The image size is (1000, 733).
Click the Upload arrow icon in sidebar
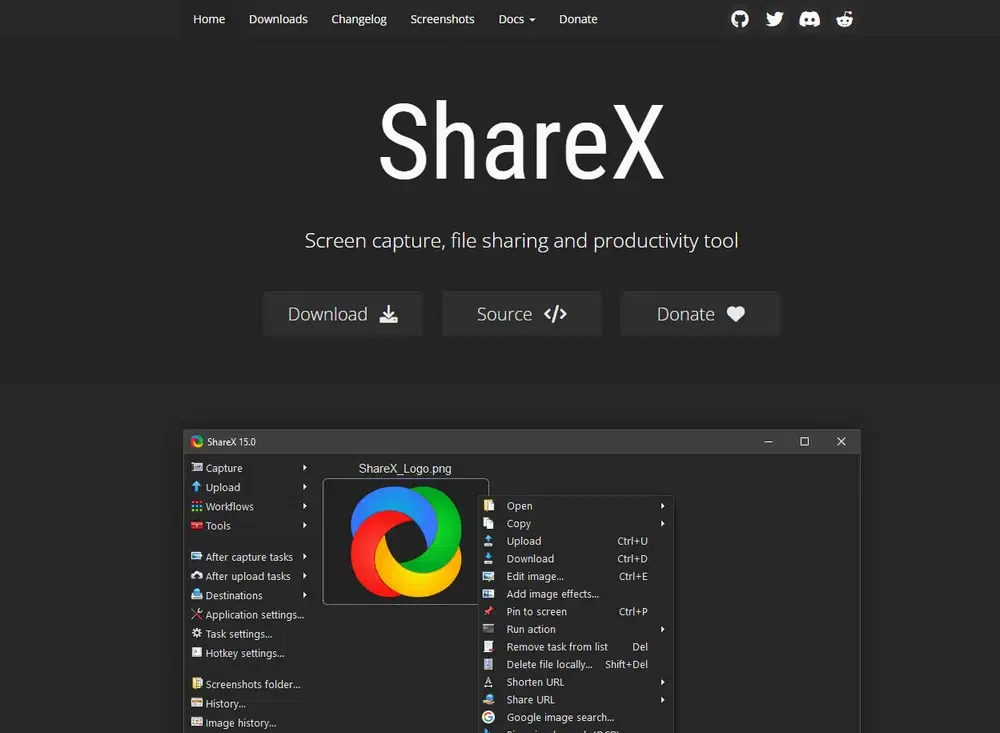pos(196,486)
